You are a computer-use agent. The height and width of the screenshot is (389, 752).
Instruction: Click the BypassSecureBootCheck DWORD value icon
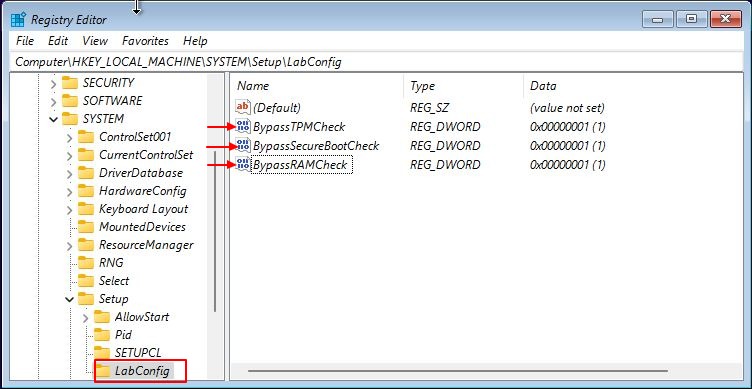click(243, 146)
